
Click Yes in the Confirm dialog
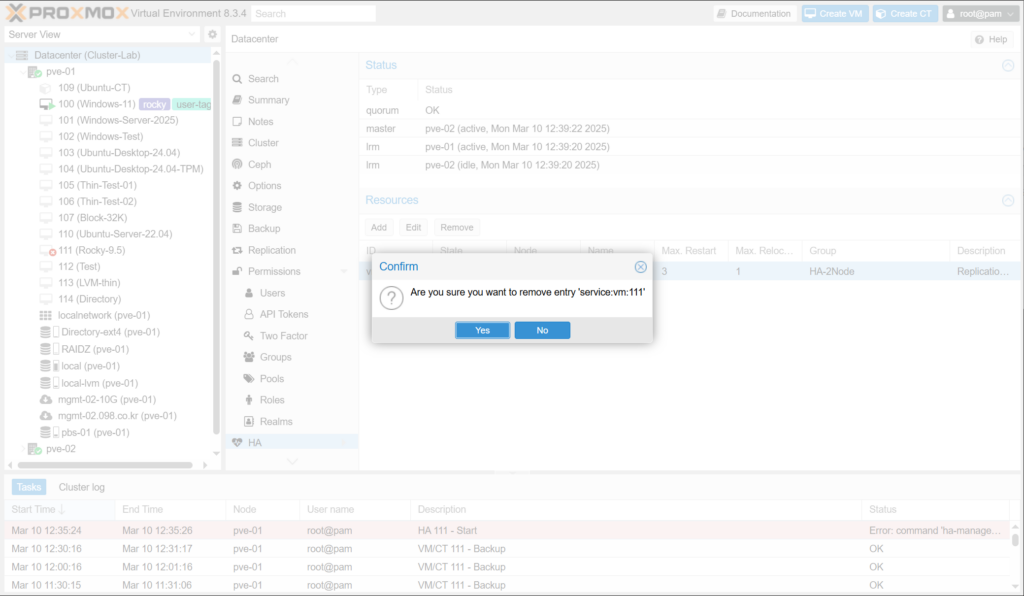point(482,330)
